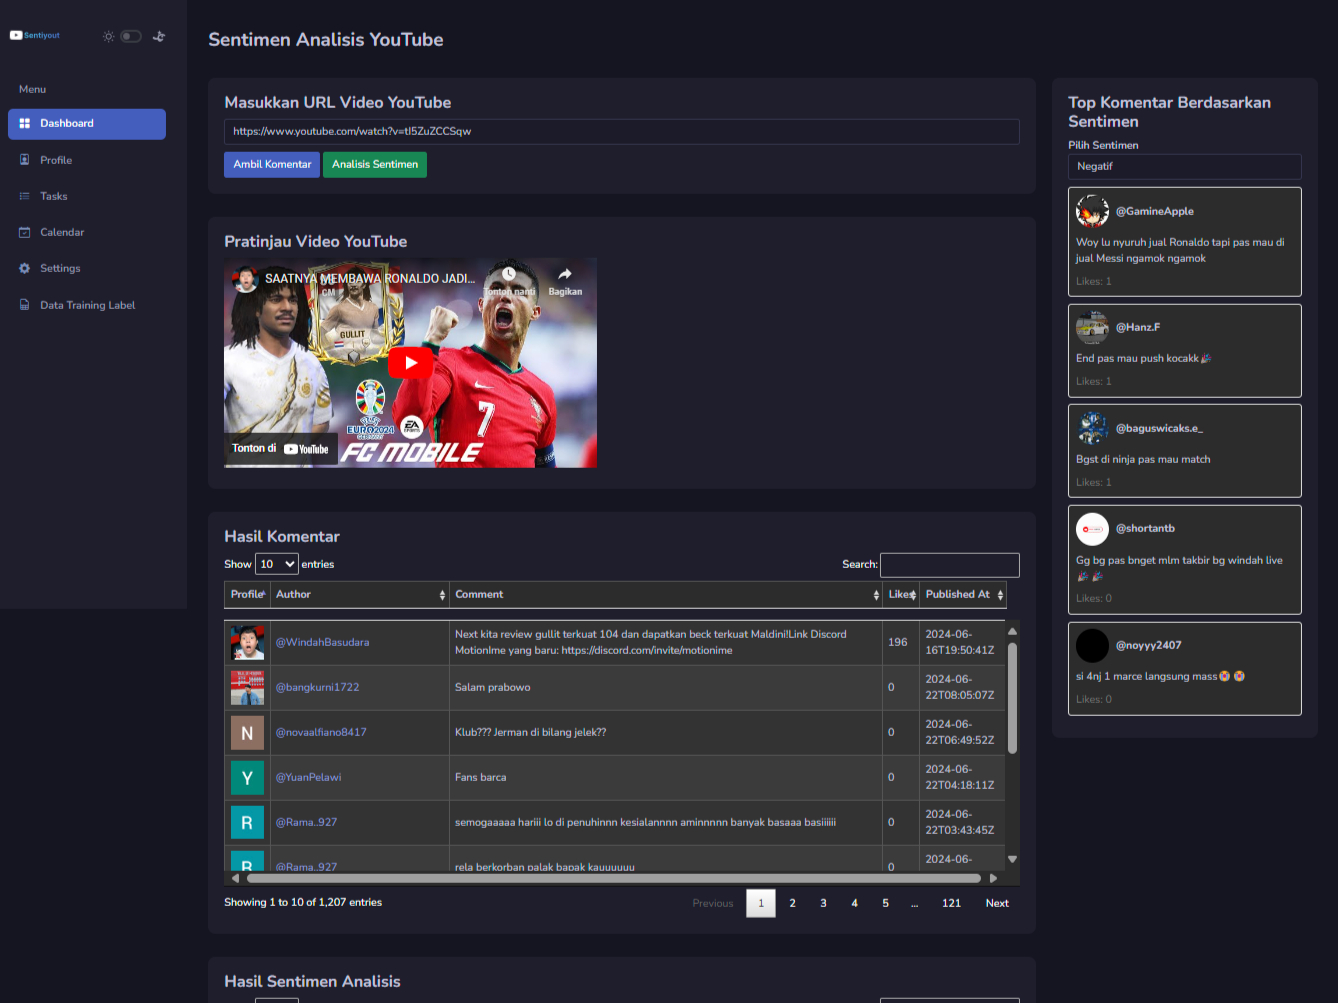Click the table scroll-down arrow
This screenshot has height=1003, width=1338.
(x=1012, y=859)
